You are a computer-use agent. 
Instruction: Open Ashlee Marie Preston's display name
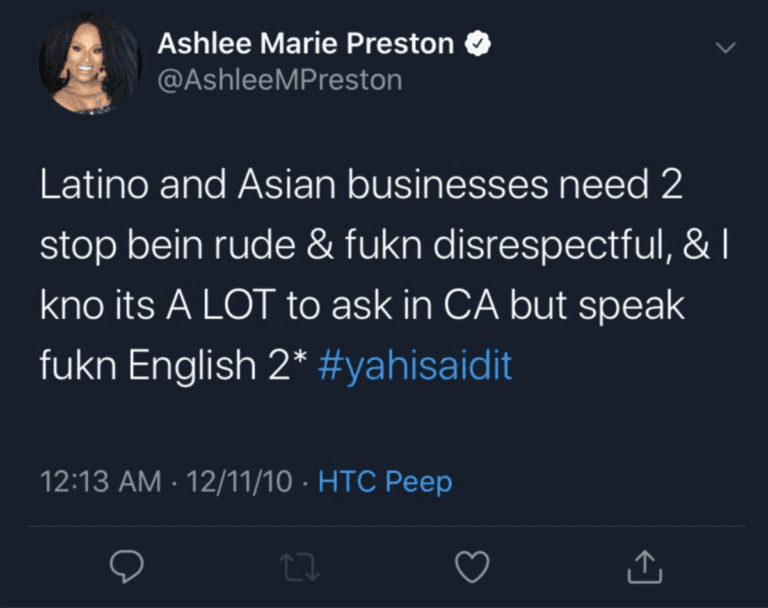click(307, 44)
